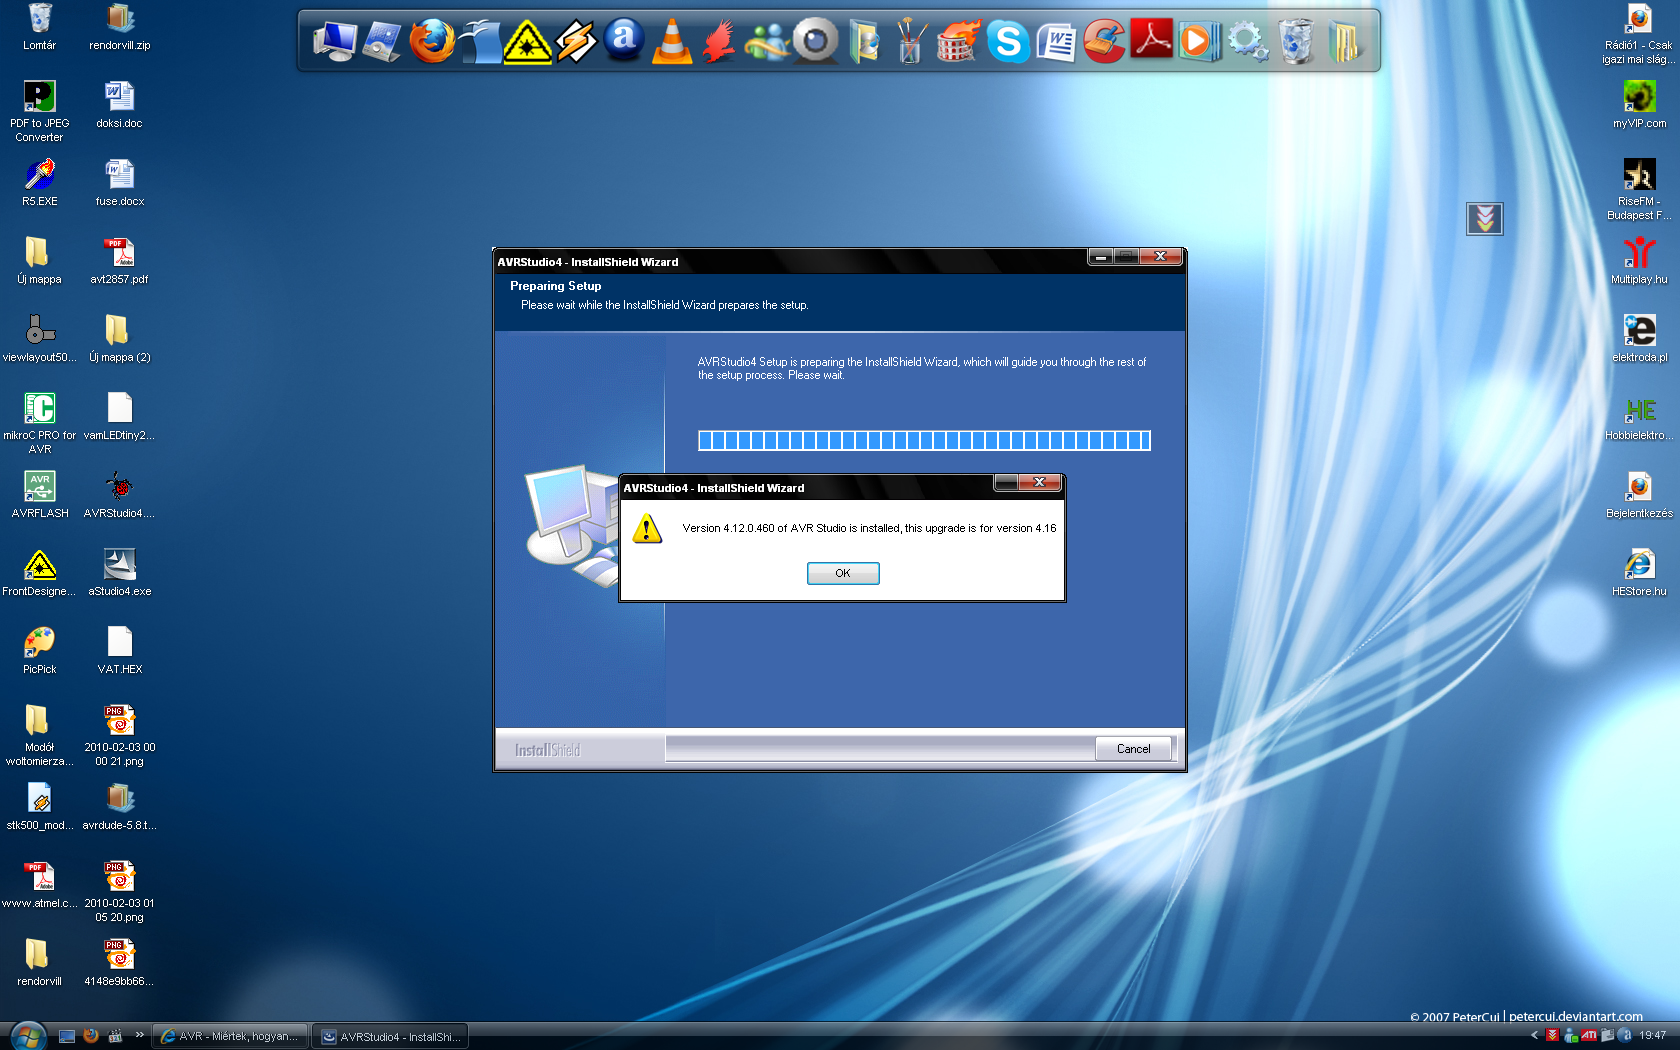Open PDF to JPEG Converter shortcut

[x=40, y=111]
